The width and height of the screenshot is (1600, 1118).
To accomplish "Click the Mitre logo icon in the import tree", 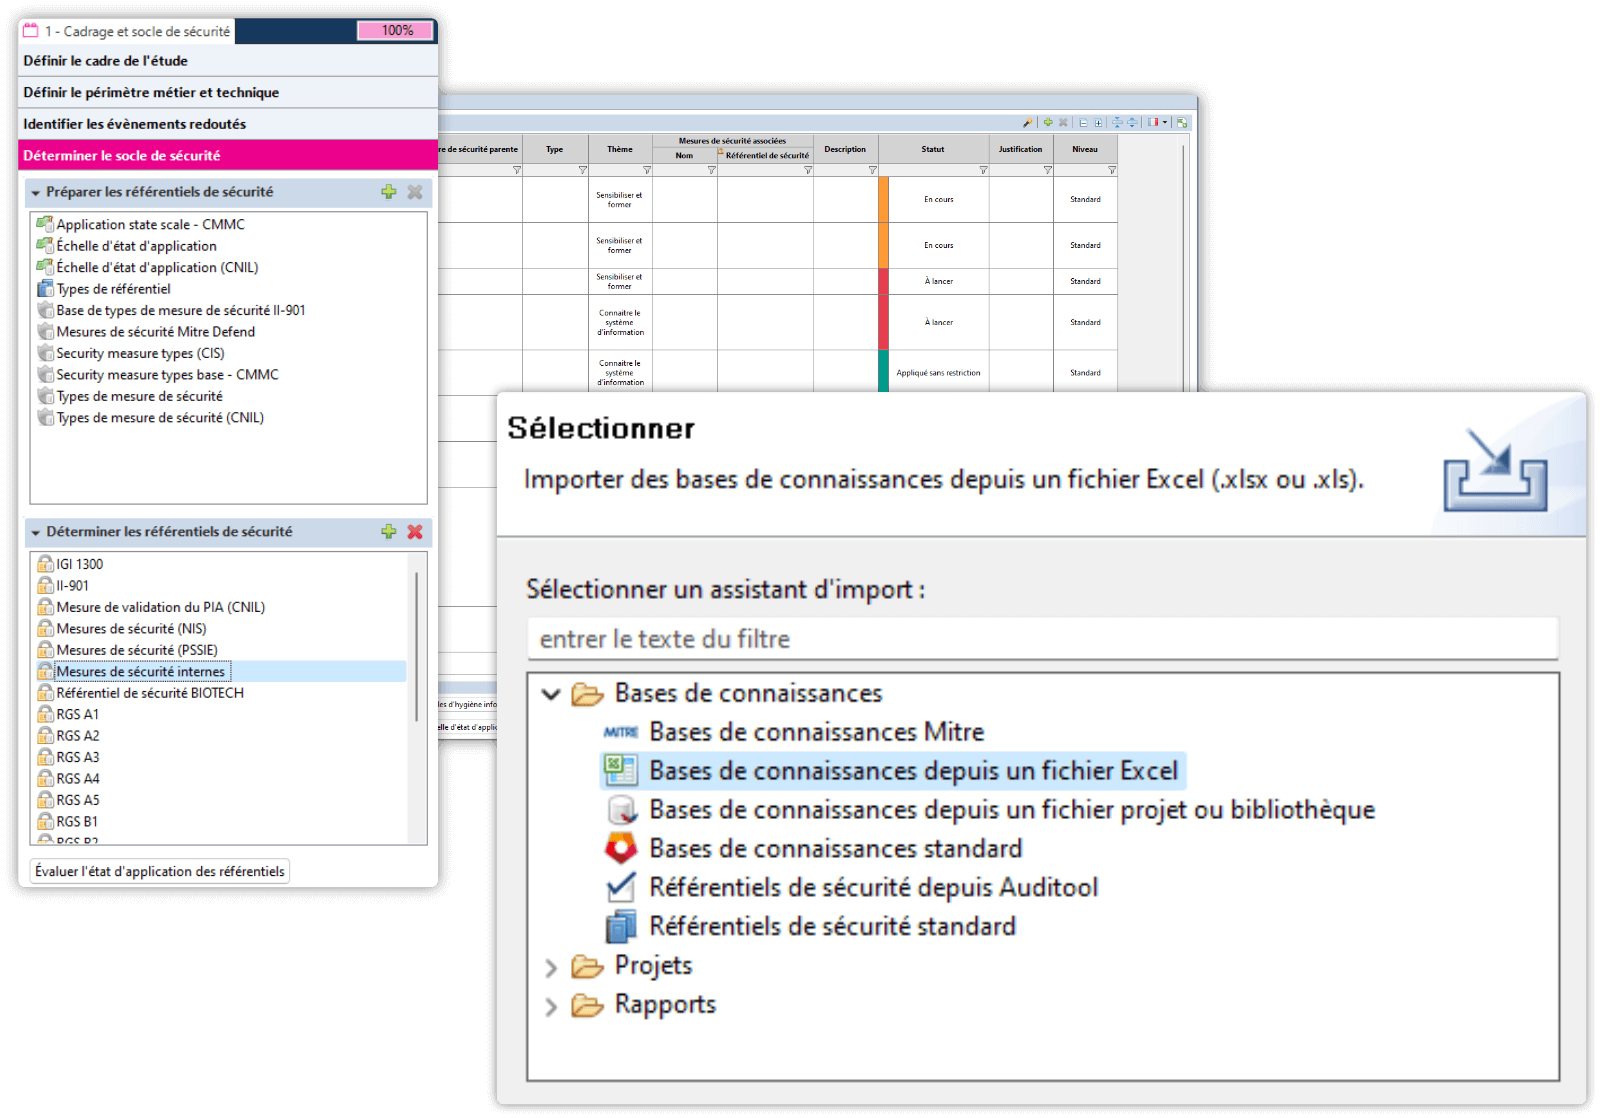I will (x=621, y=732).
